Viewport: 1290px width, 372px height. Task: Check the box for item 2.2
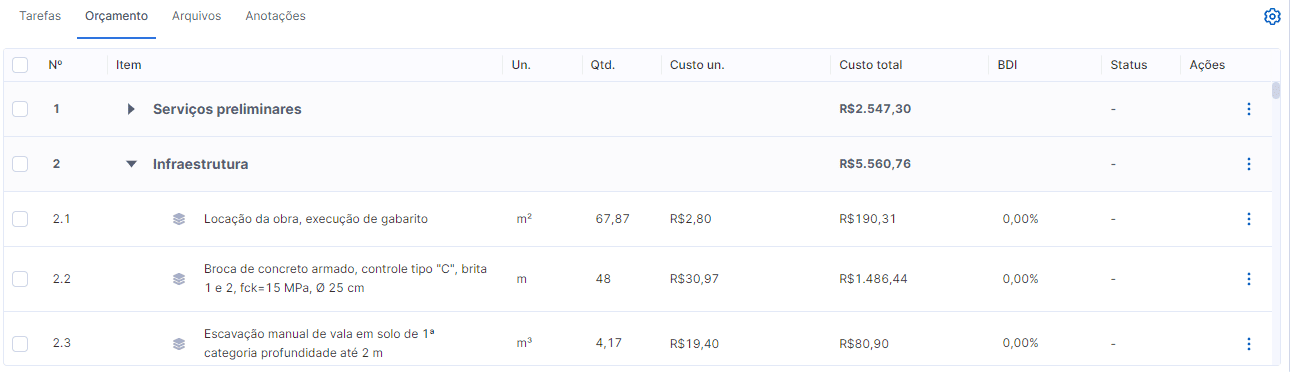click(x=20, y=279)
